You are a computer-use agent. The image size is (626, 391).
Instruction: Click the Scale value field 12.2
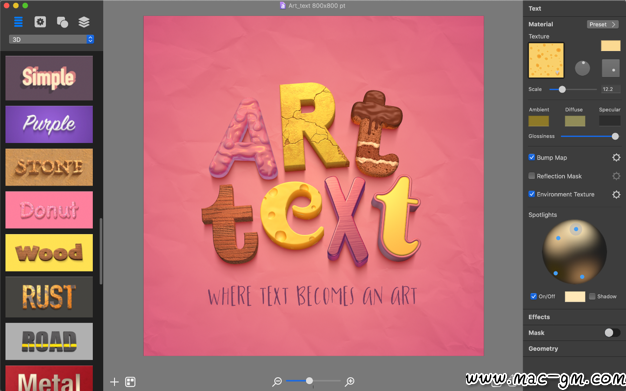[x=610, y=89]
